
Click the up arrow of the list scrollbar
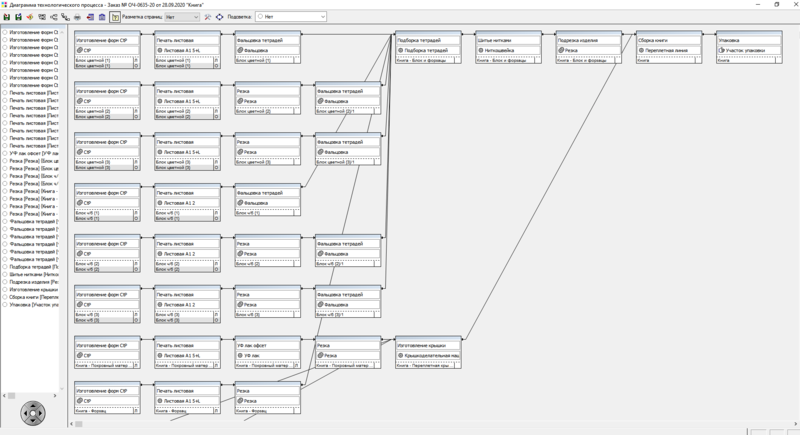coord(62,32)
